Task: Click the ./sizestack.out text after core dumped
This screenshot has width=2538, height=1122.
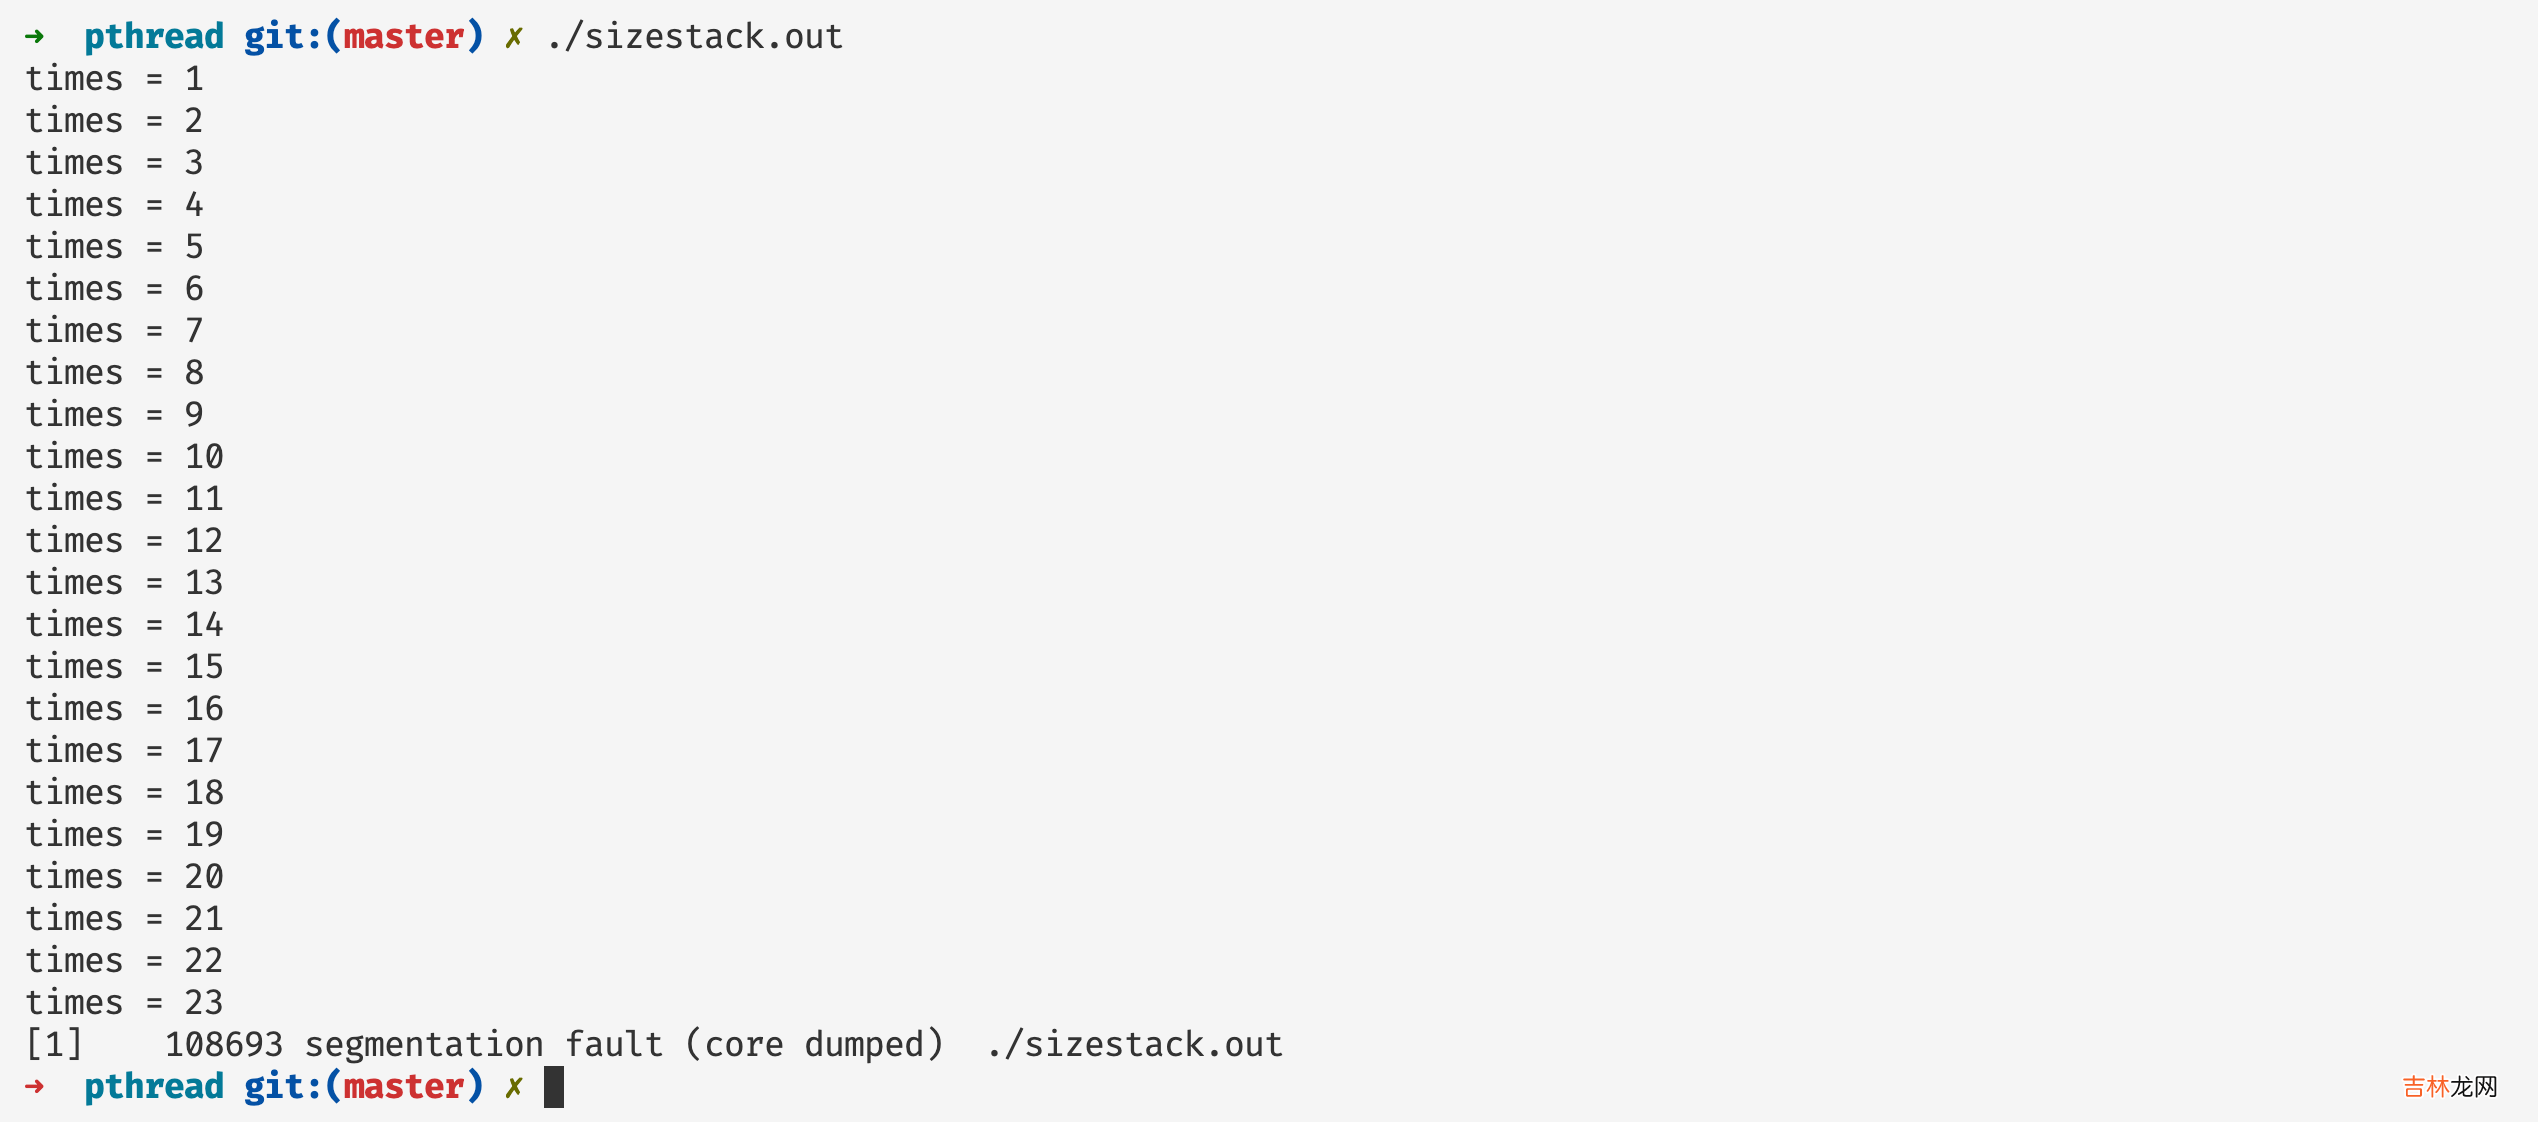Action: click(x=1134, y=1045)
